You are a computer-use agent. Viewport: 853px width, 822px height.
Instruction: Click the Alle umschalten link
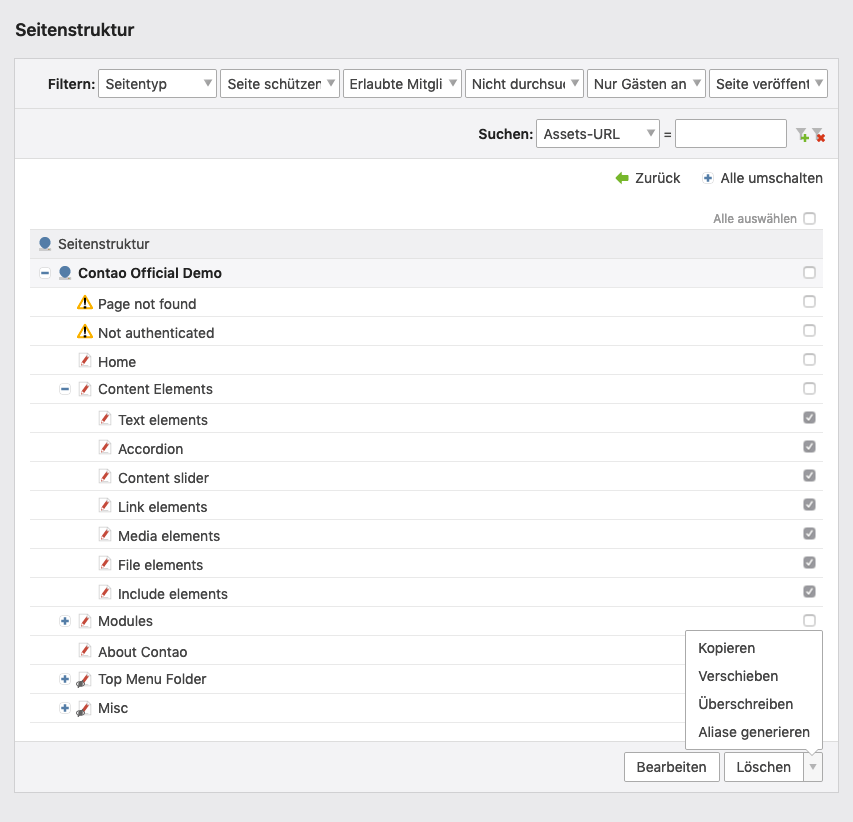[x=771, y=178]
